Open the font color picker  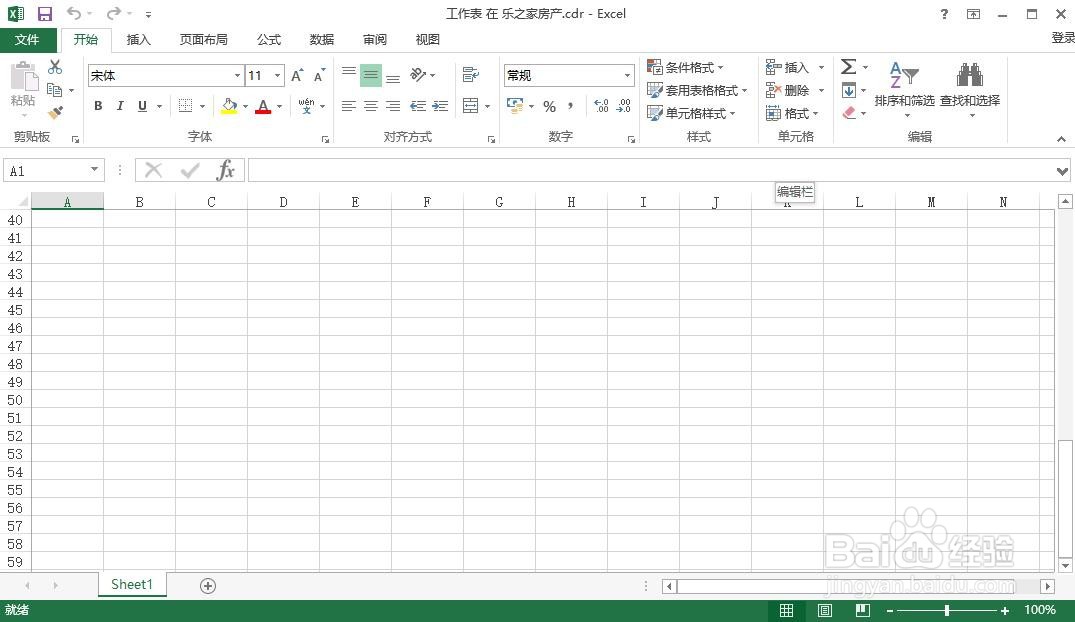261,106
